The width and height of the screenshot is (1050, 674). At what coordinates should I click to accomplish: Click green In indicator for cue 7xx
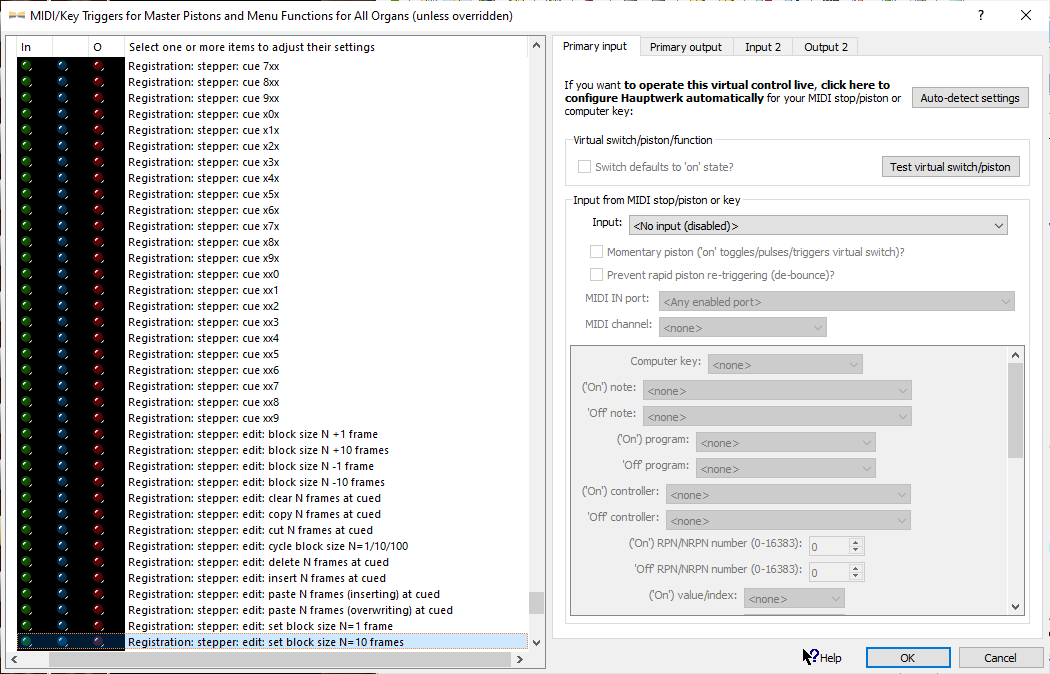pos(26,66)
